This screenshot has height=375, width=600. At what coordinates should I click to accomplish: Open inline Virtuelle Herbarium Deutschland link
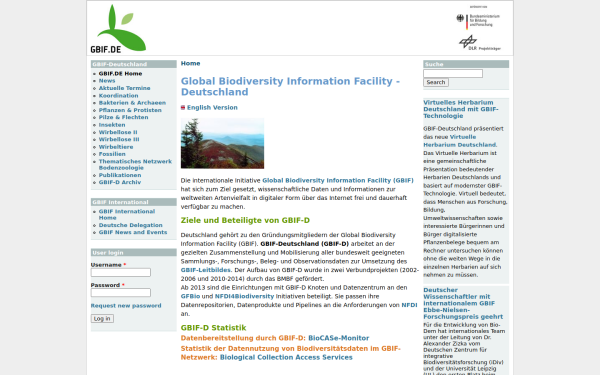460,141
